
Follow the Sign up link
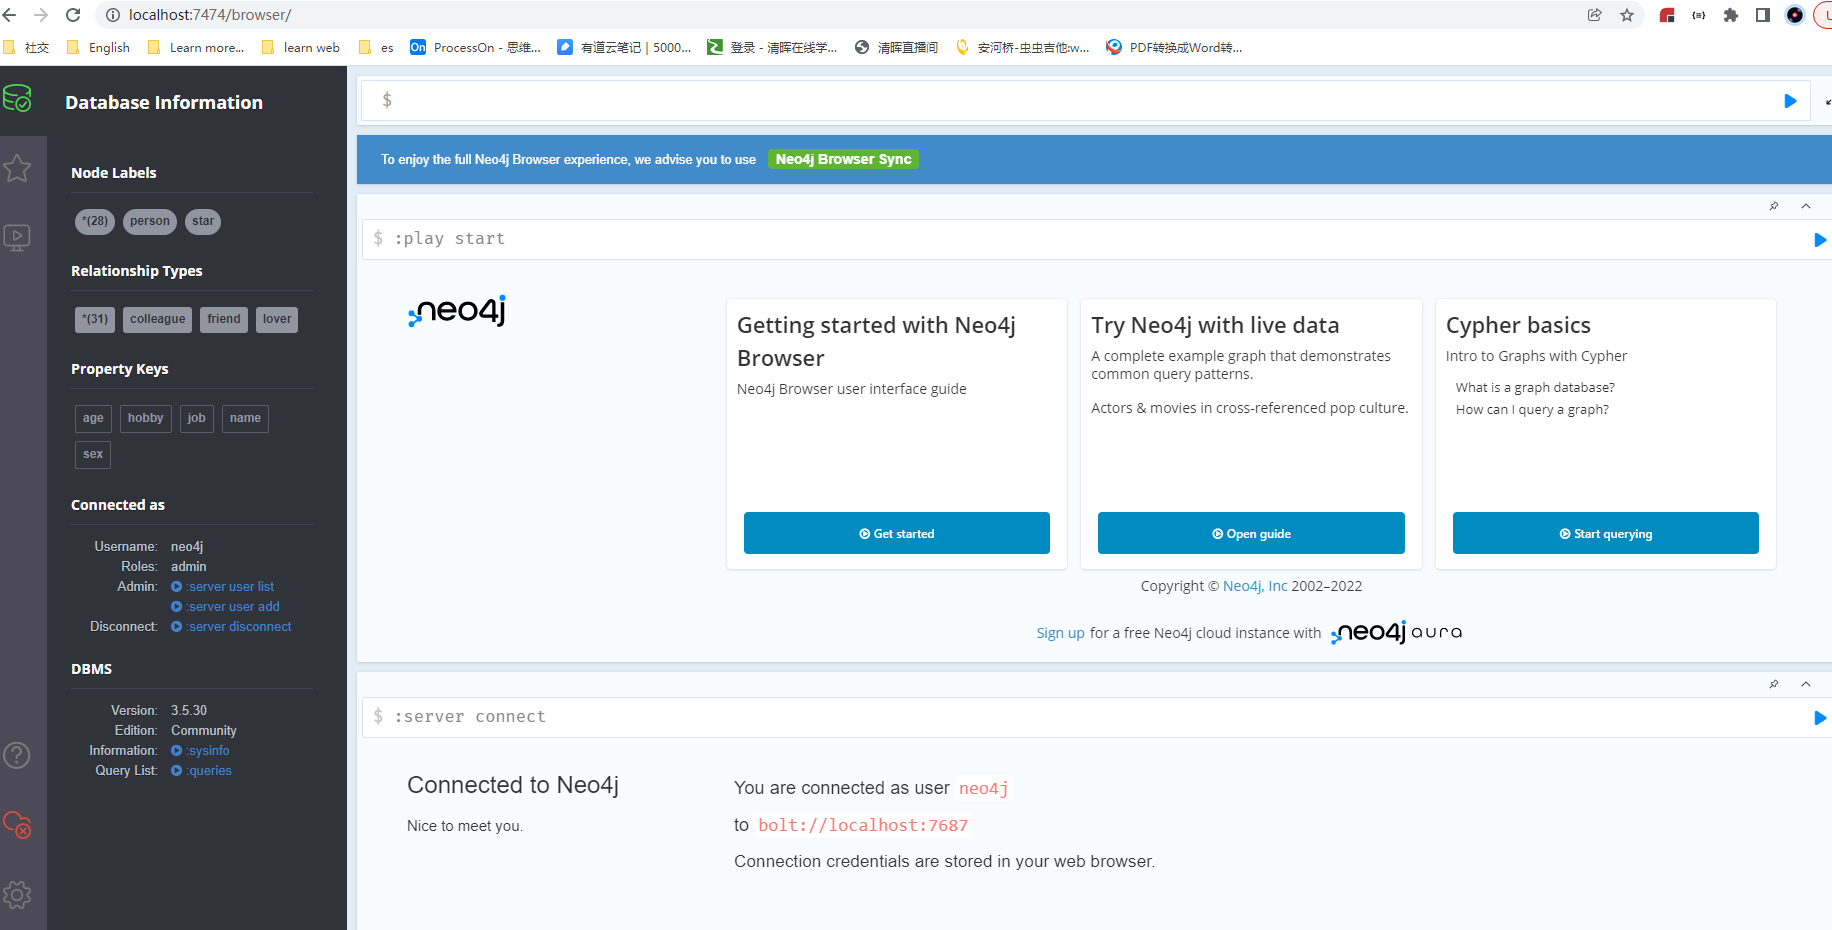[1060, 632]
